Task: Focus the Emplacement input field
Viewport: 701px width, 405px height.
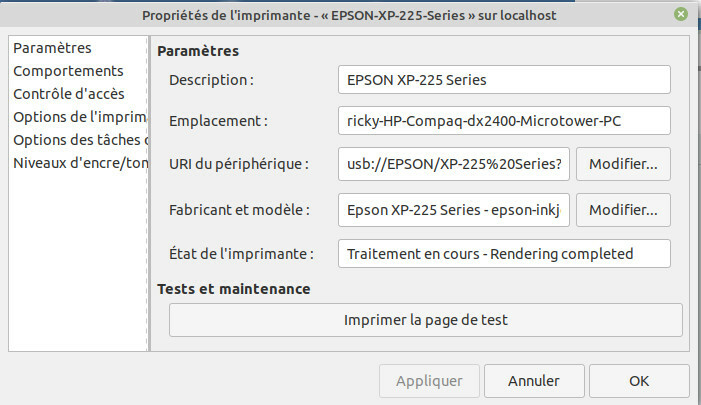Action: click(x=504, y=121)
